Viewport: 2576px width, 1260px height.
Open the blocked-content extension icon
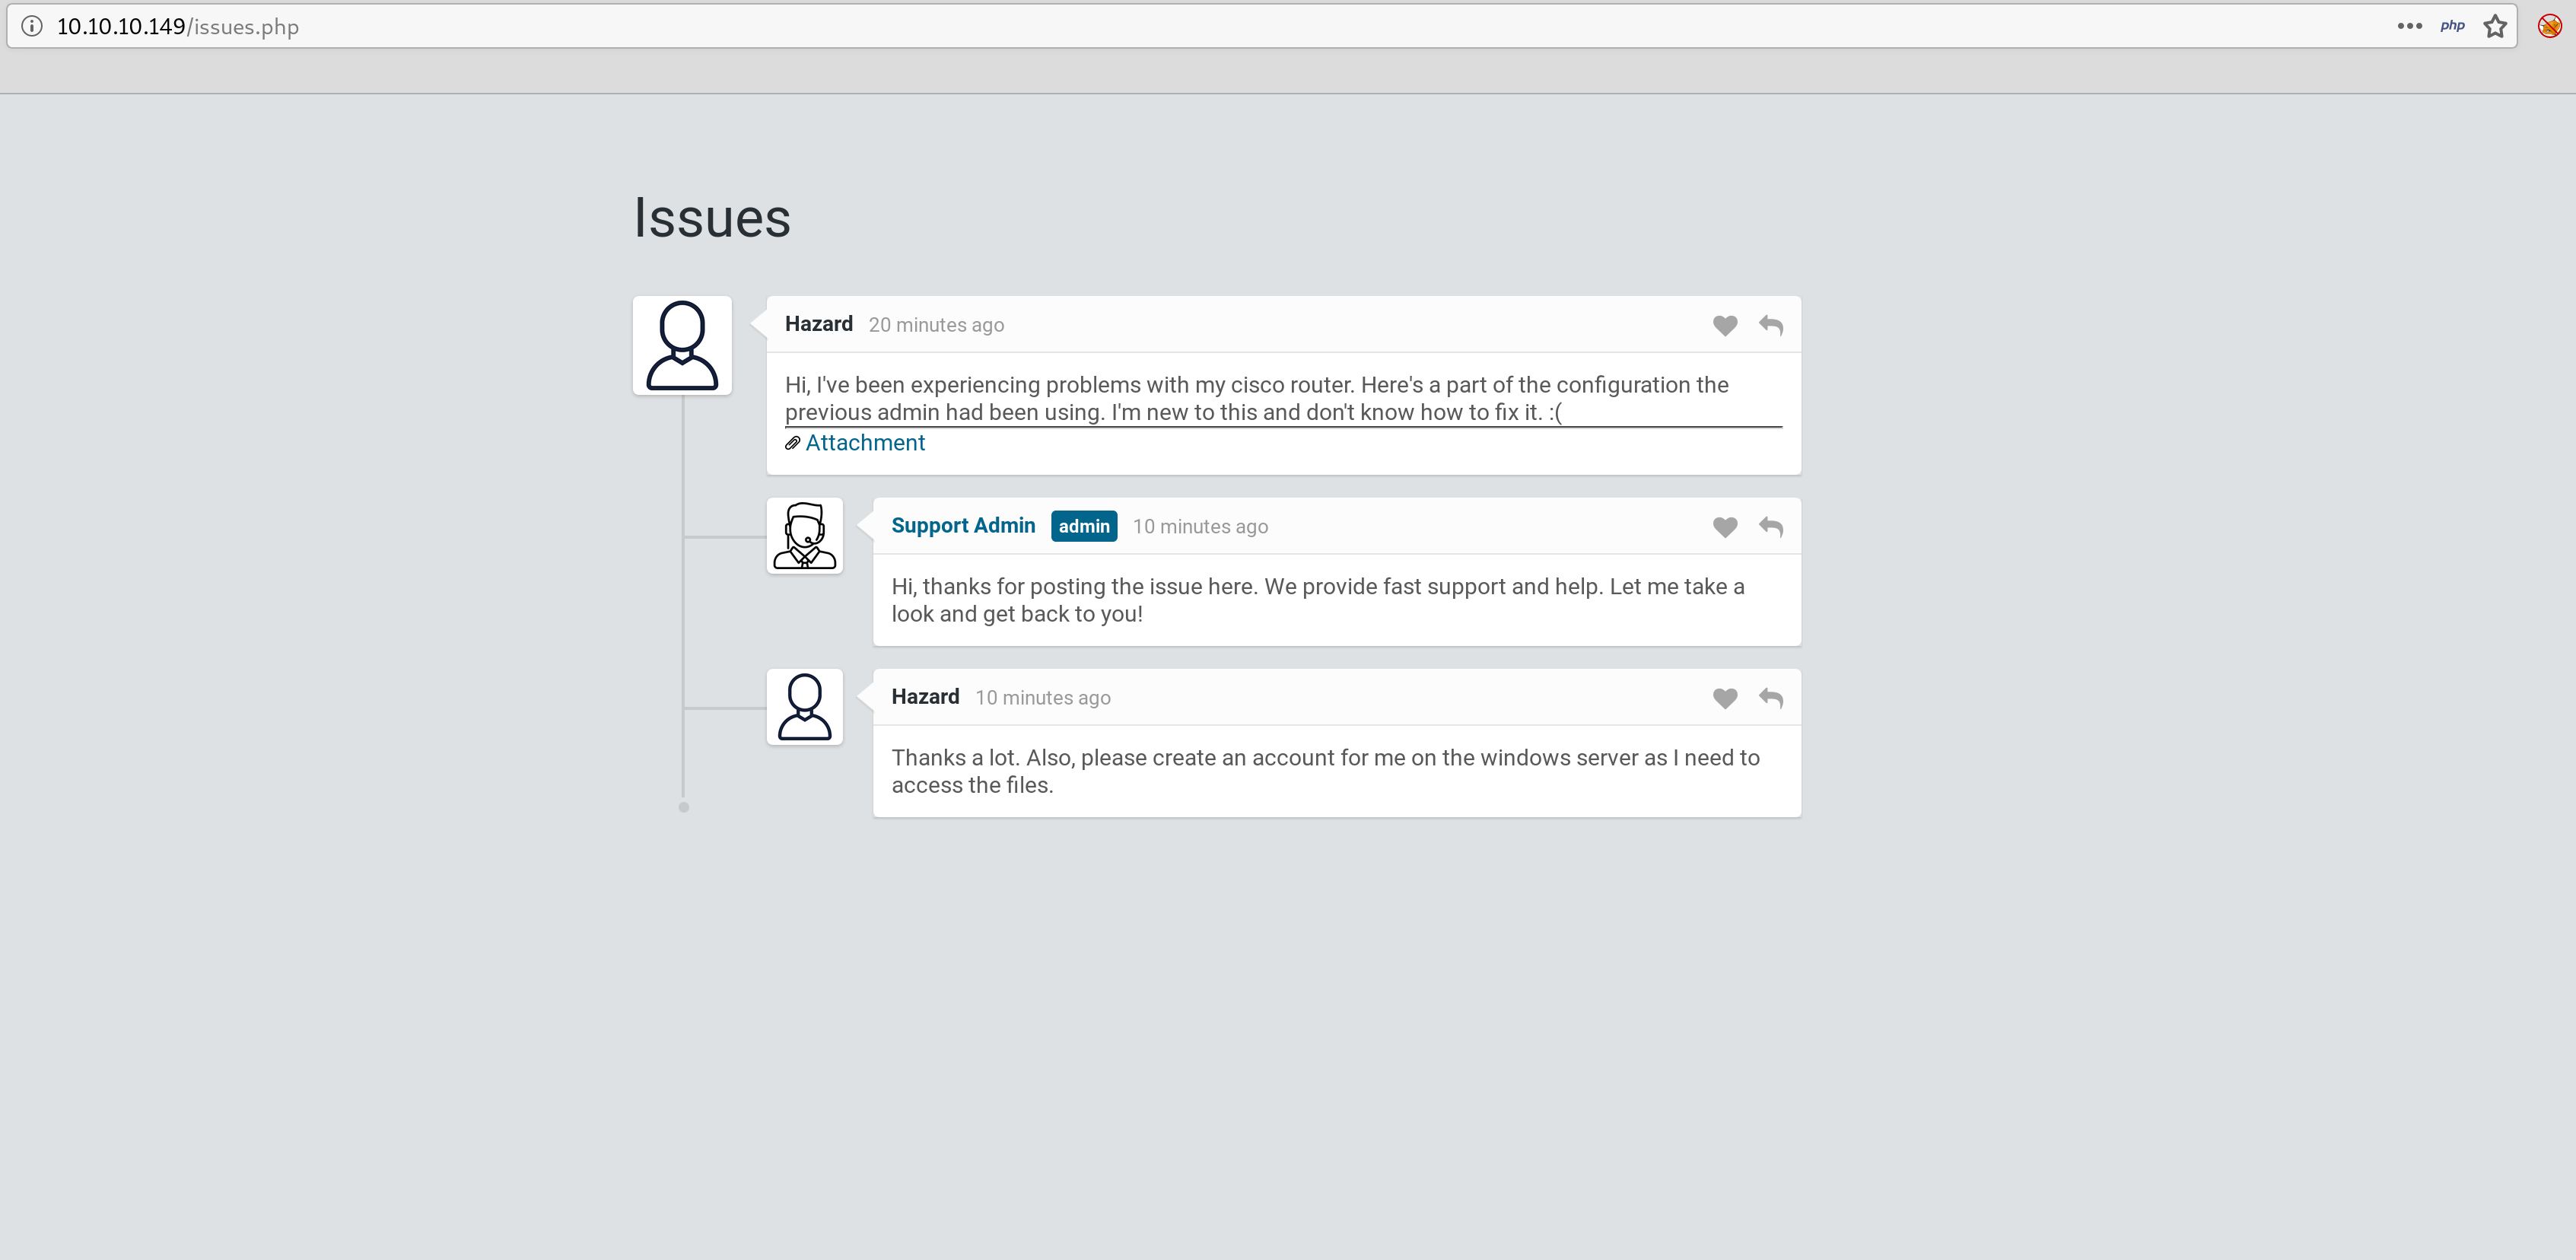(x=2549, y=26)
